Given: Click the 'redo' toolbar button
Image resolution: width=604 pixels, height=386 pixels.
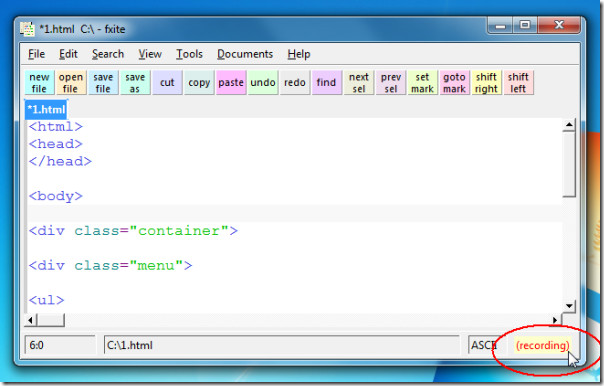Looking at the screenshot, I should point(295,83).
